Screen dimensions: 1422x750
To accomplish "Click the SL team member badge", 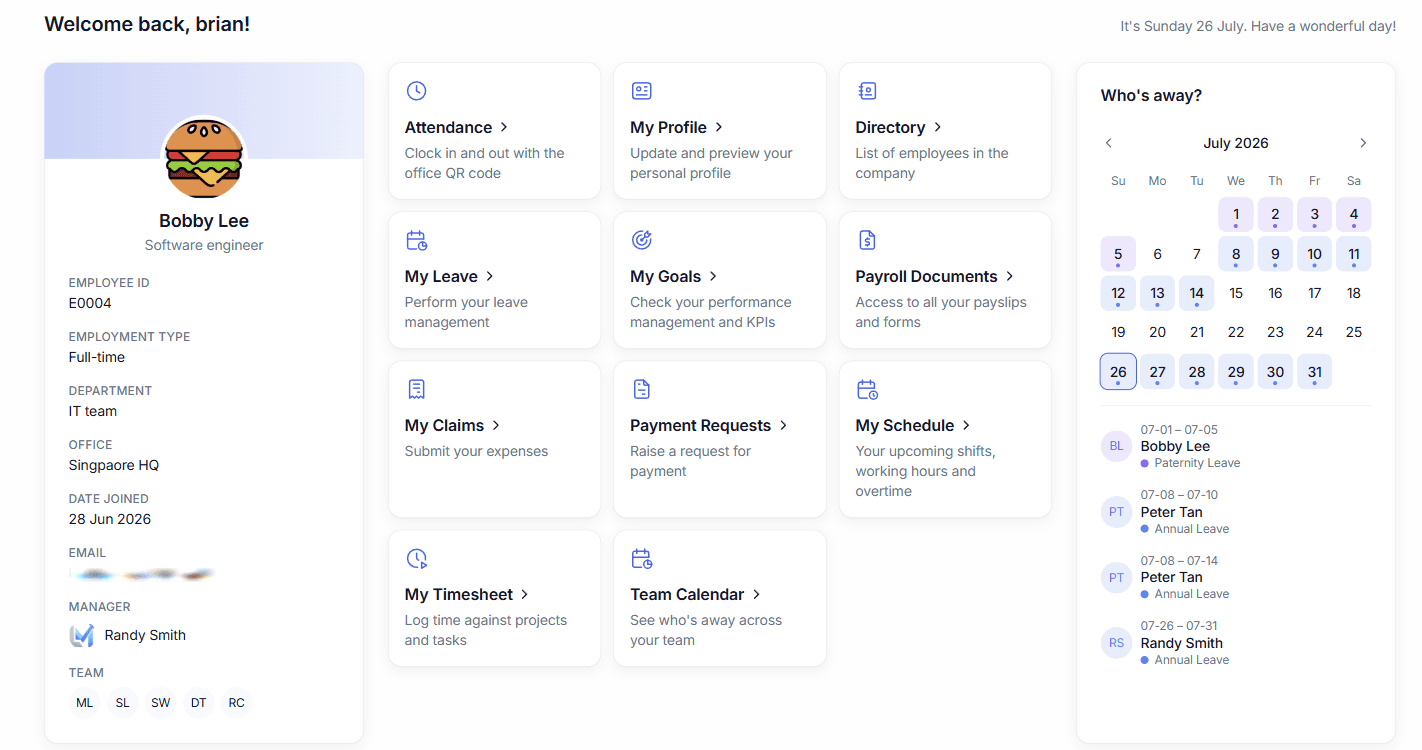I will coord(123,703).
